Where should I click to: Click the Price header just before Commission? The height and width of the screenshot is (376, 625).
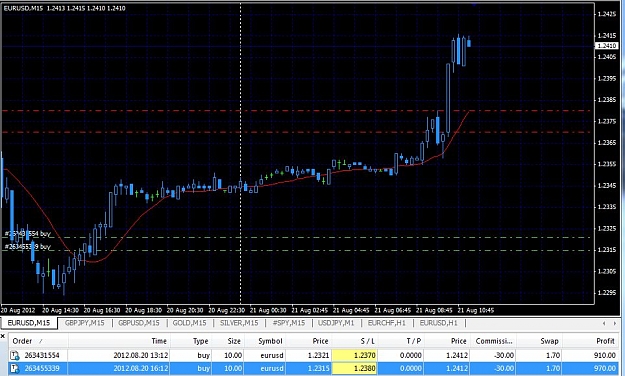(x=447, y=341)
